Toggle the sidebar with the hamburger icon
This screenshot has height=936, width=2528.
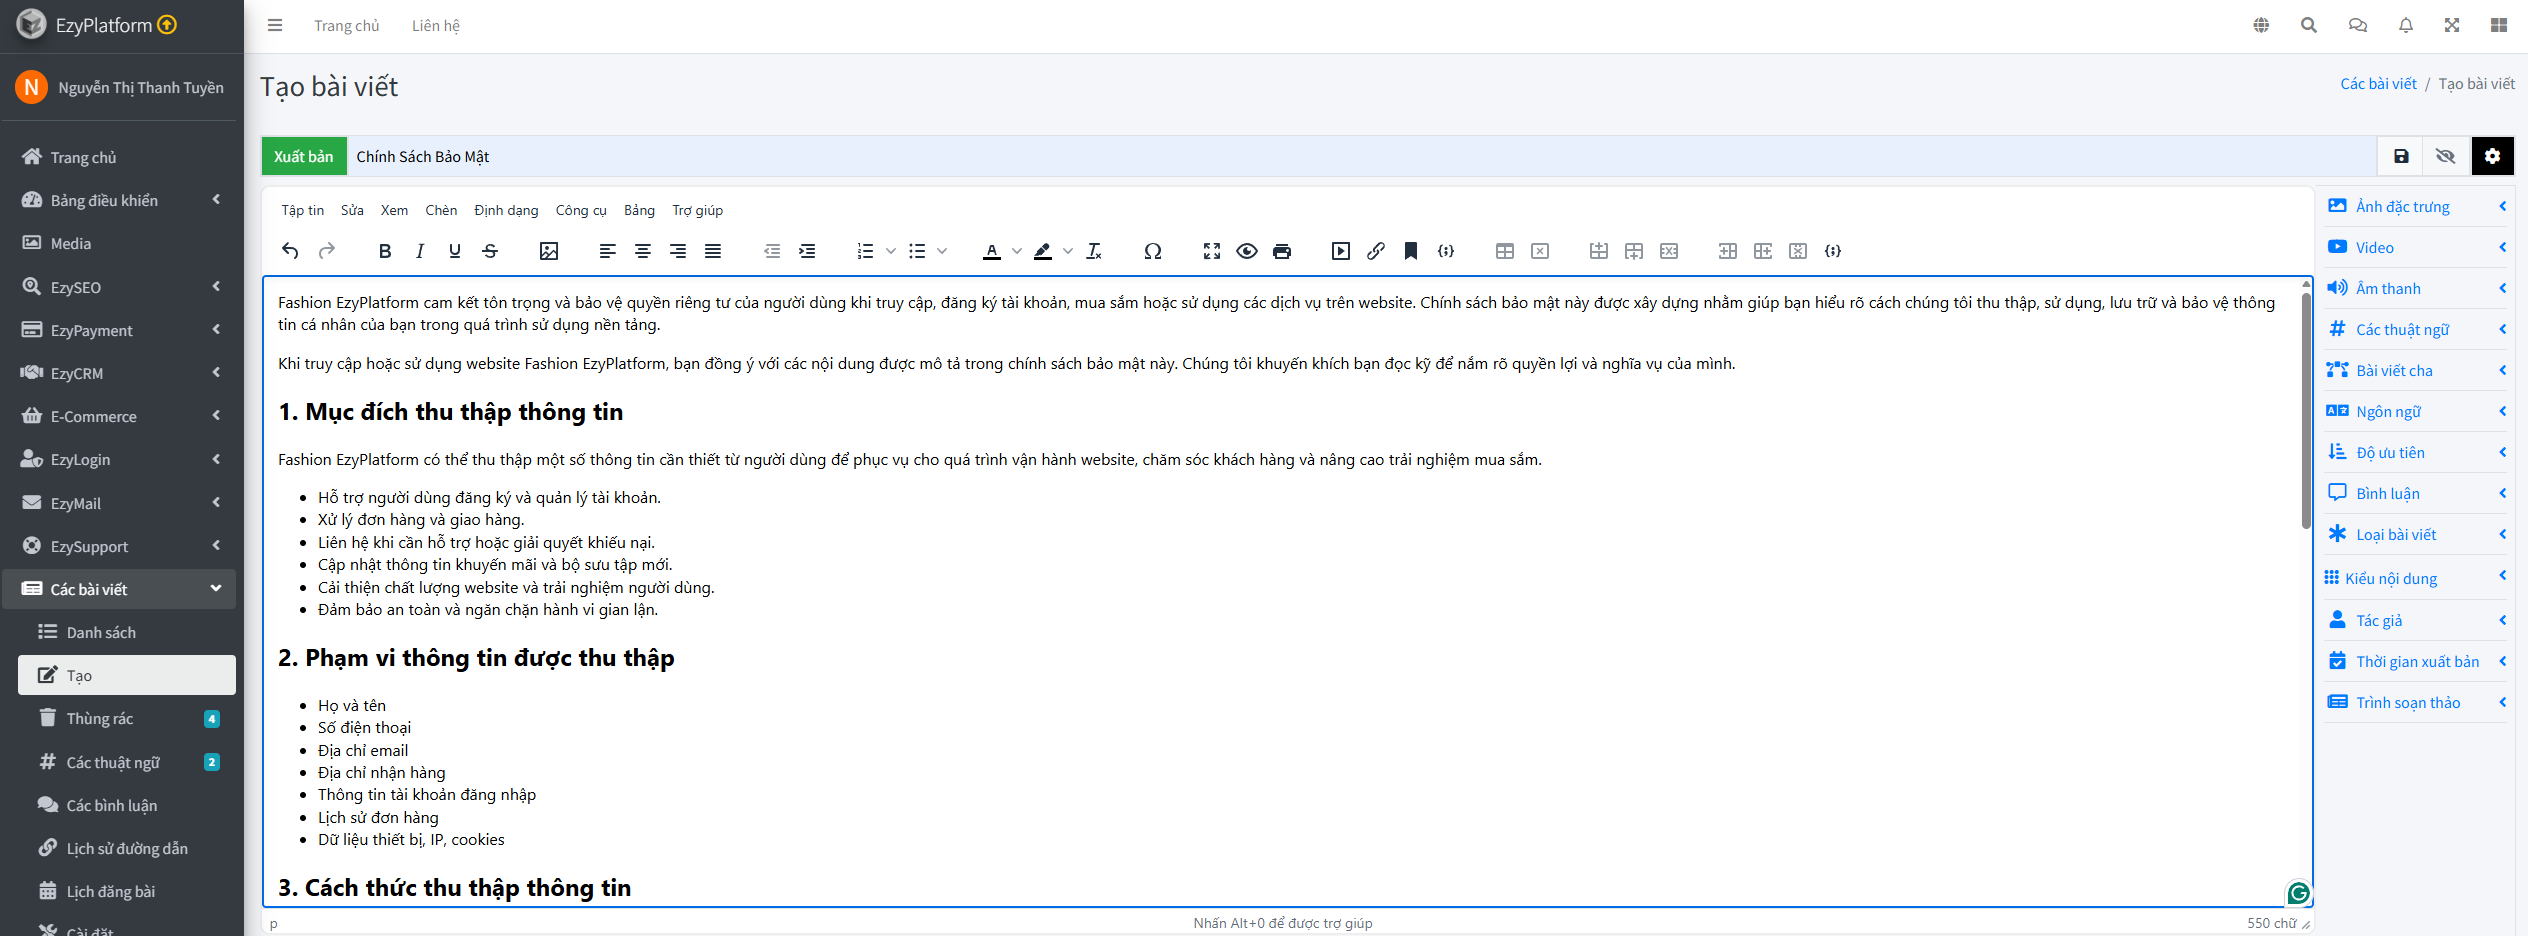tap(275, 26)
